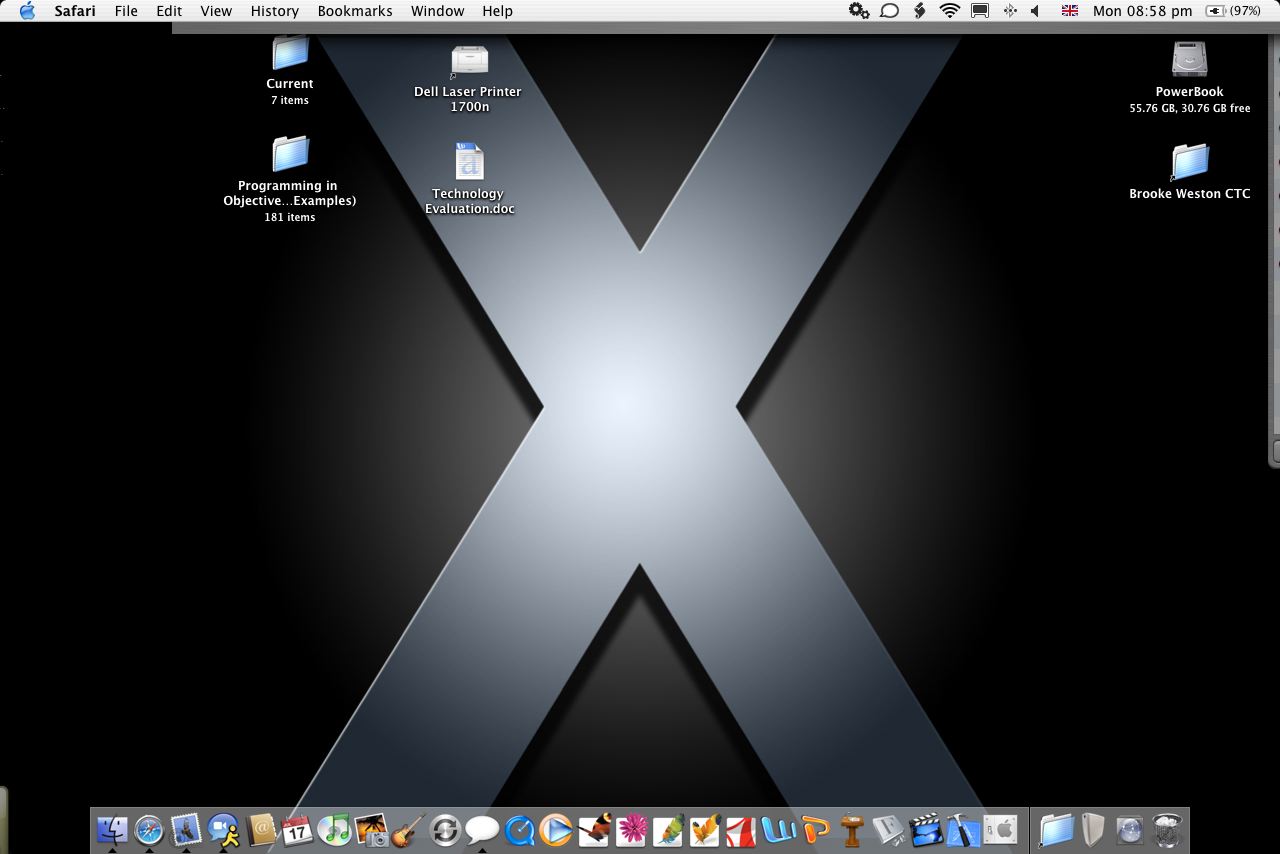Open the green feather pen app icon

coord(667,830)
